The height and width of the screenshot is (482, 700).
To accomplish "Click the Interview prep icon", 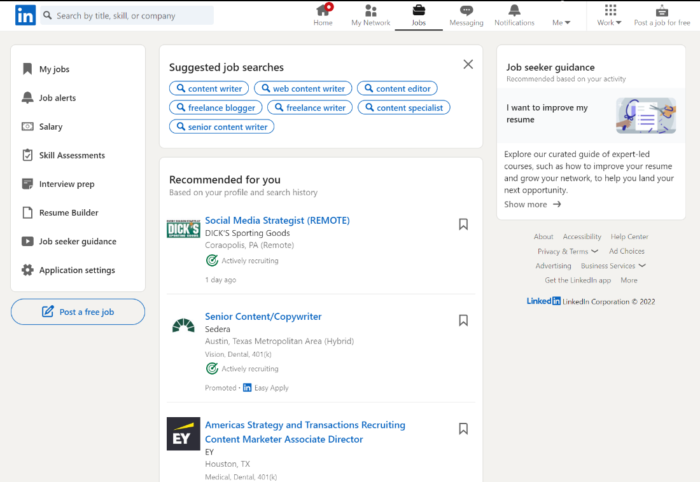I will (x=27, y=183).
